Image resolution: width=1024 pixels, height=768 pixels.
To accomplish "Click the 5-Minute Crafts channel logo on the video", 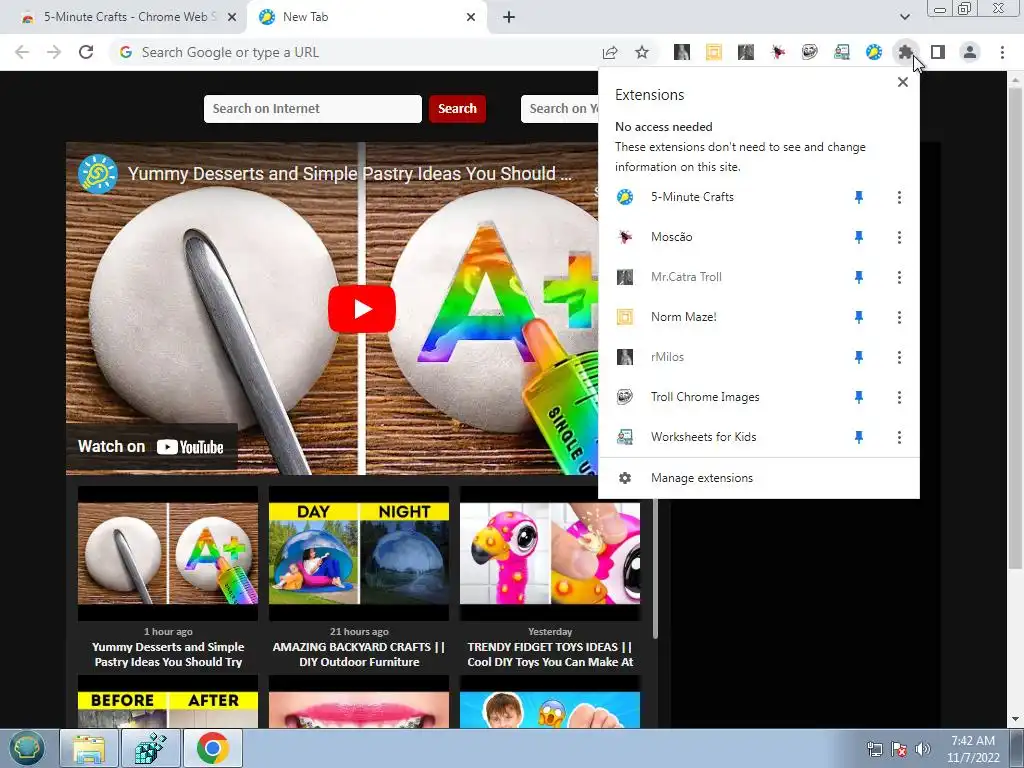I will pos(97,174).
